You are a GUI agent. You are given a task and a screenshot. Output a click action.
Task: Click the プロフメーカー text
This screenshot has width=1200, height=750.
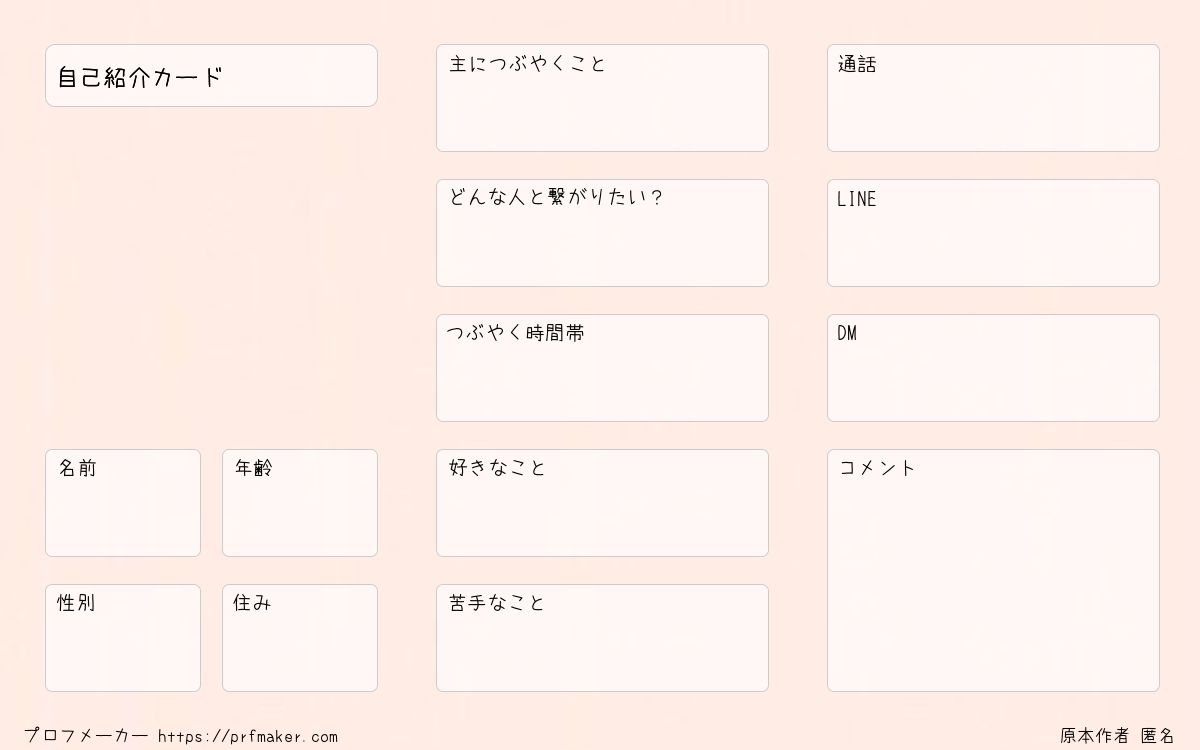pyautogui.click(x=86, y=736)
